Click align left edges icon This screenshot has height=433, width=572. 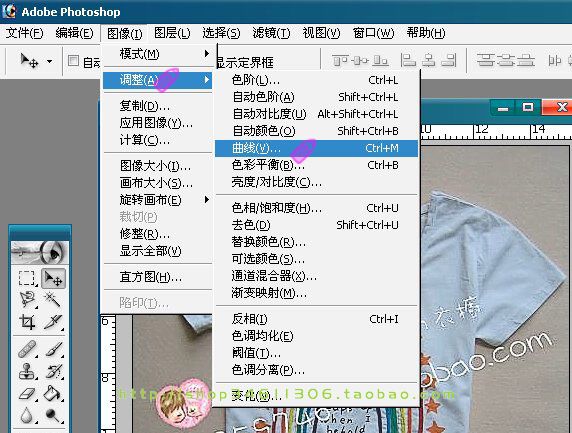tap(408, 60)
